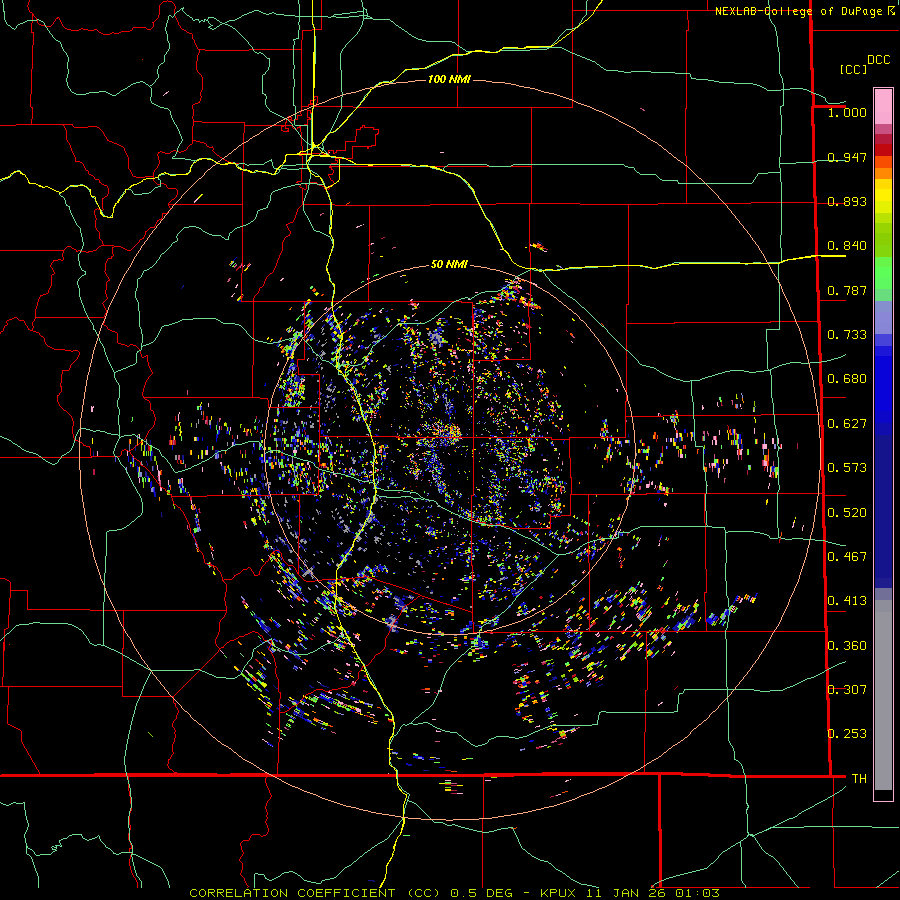Pick the pink segment of the color bar
900x900 pixels.
883,107
